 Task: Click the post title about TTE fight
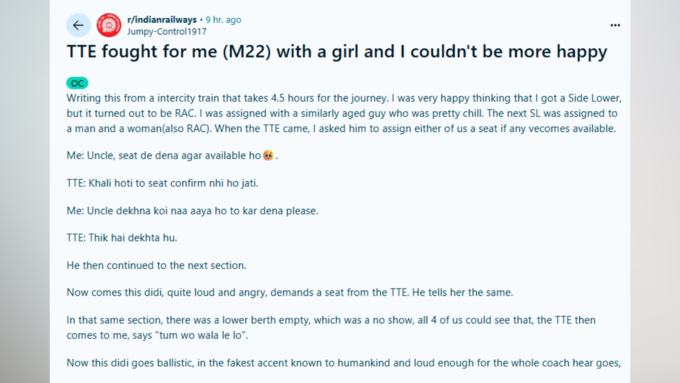click(337, 52)
